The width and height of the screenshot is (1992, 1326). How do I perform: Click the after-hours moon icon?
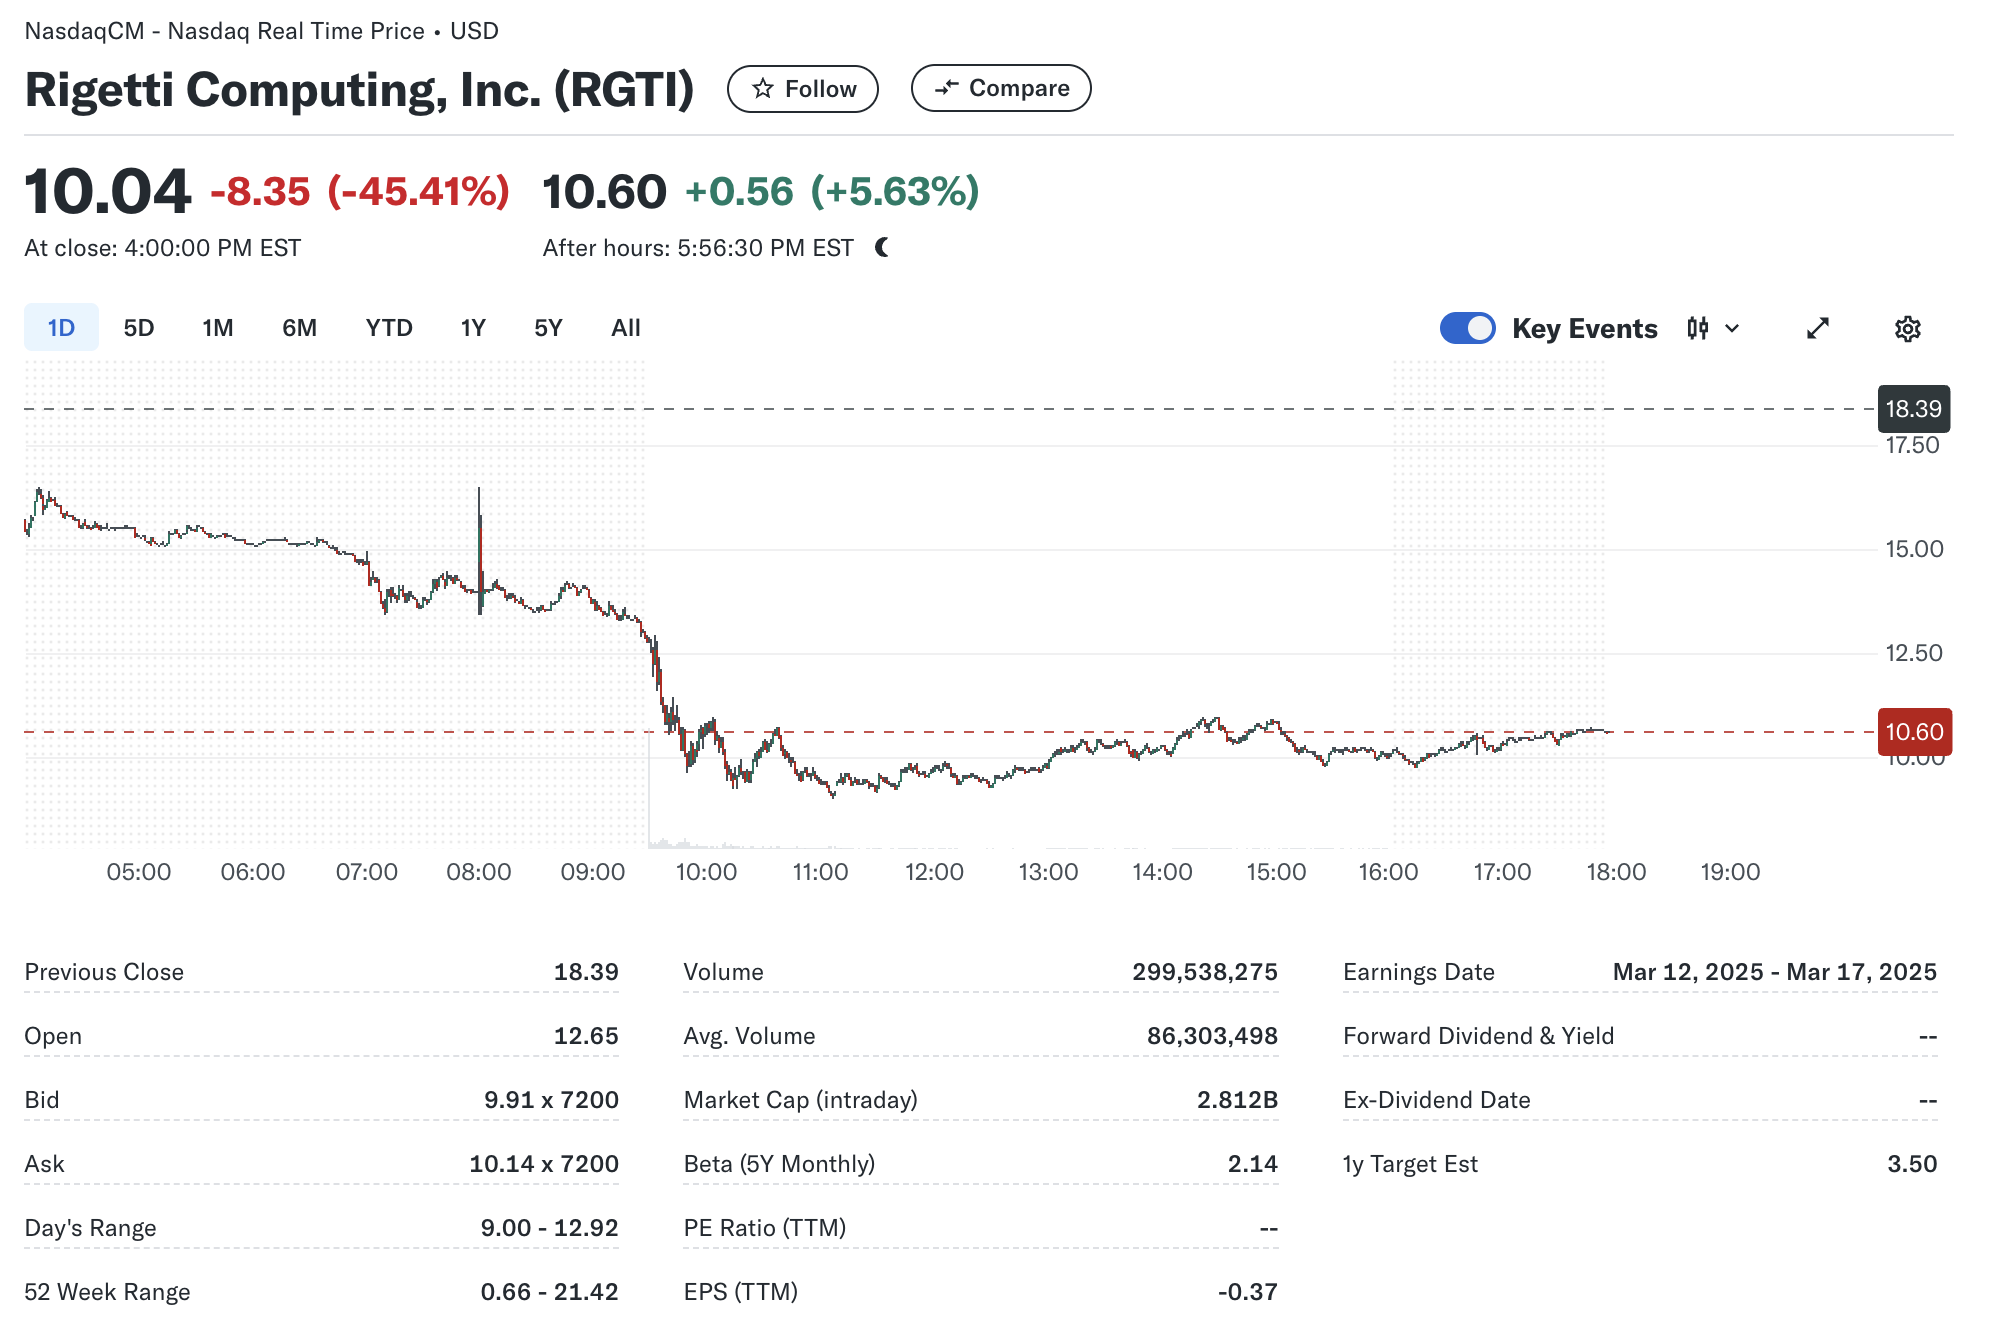coord(882,247)
